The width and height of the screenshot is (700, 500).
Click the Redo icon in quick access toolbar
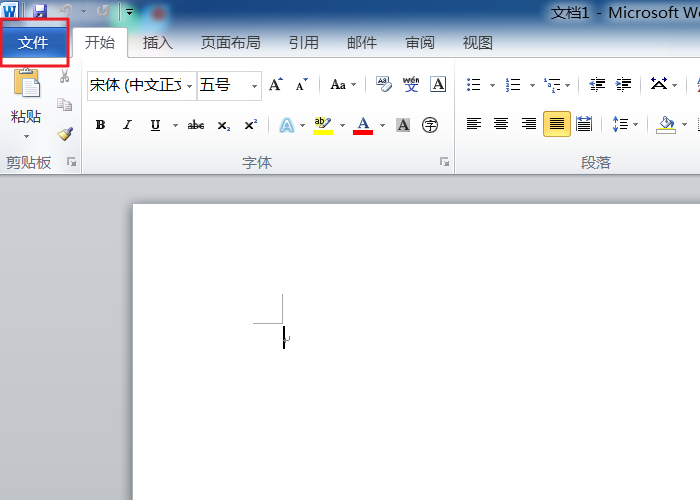click(103, 11)
